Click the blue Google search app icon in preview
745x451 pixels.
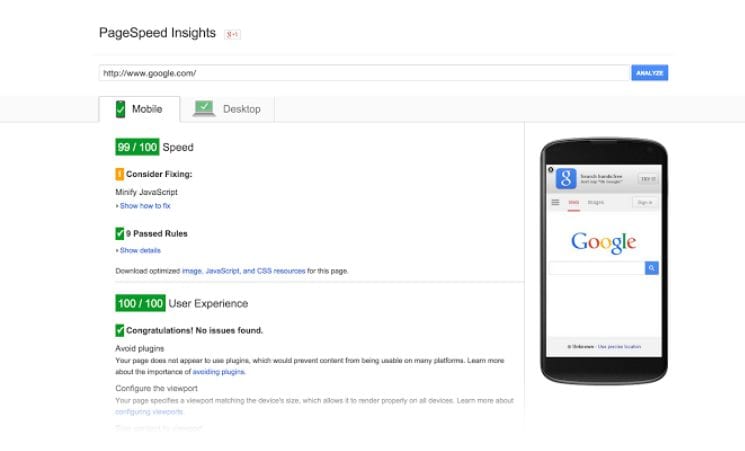566,179
